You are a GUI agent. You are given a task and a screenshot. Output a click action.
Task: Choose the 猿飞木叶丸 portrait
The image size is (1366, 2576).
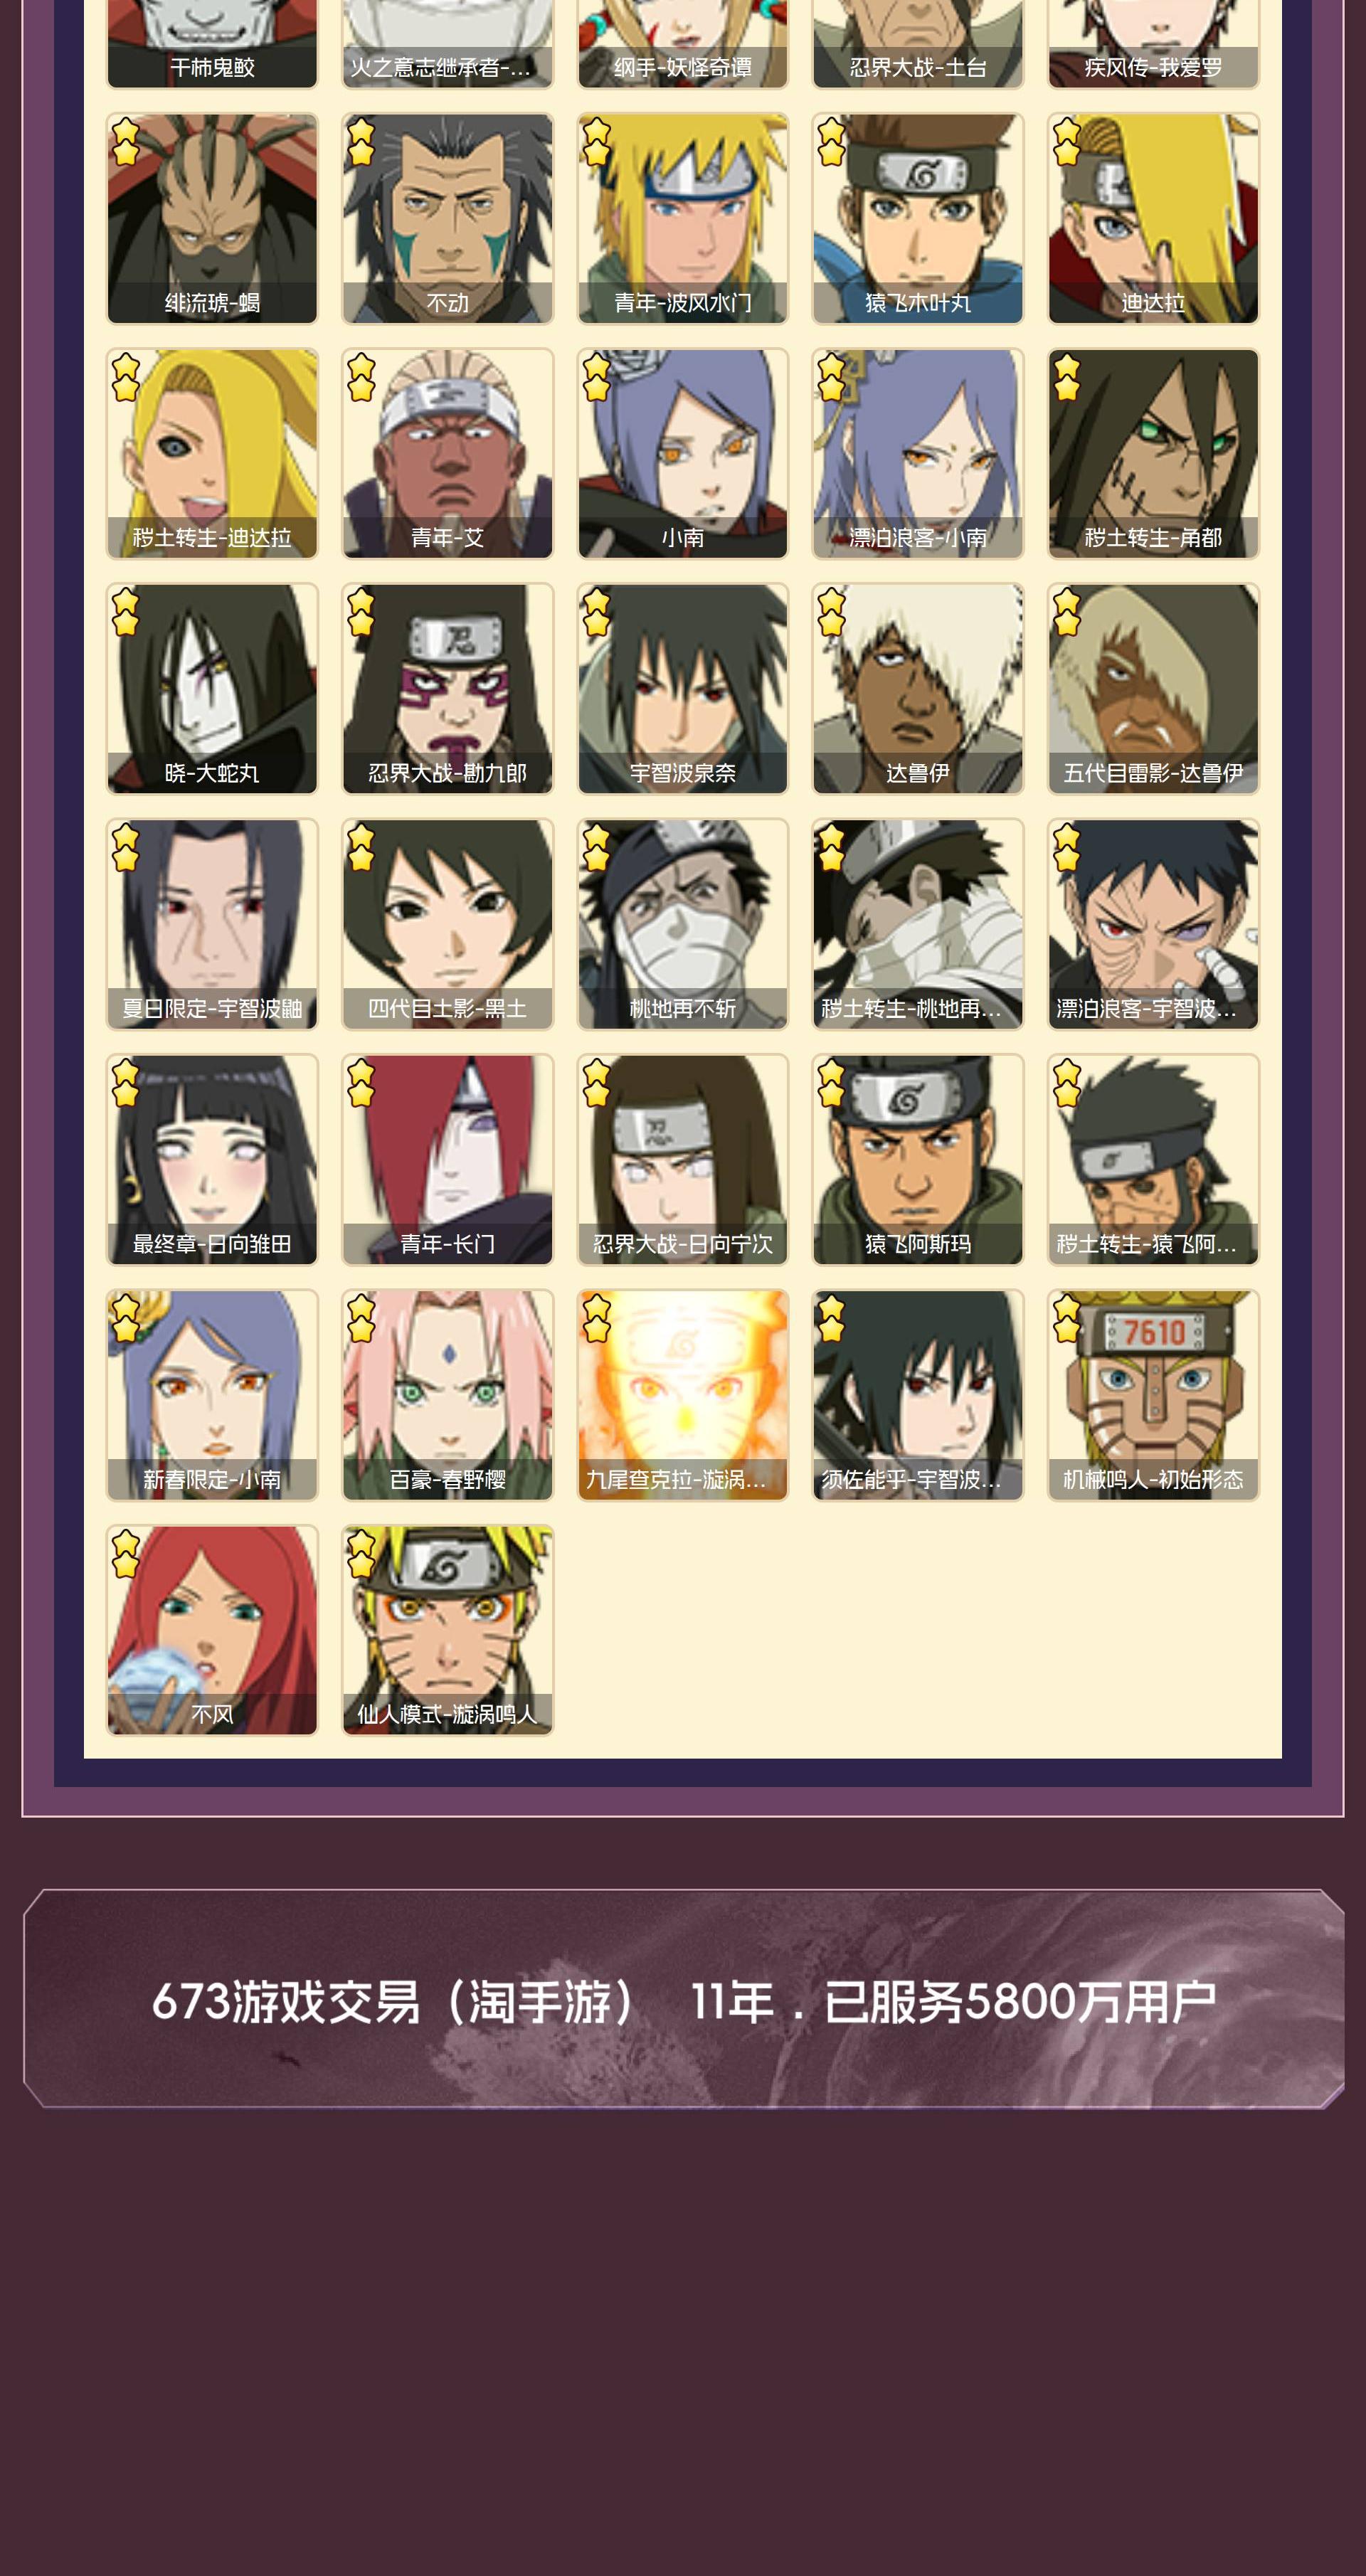tap(918, 218)
